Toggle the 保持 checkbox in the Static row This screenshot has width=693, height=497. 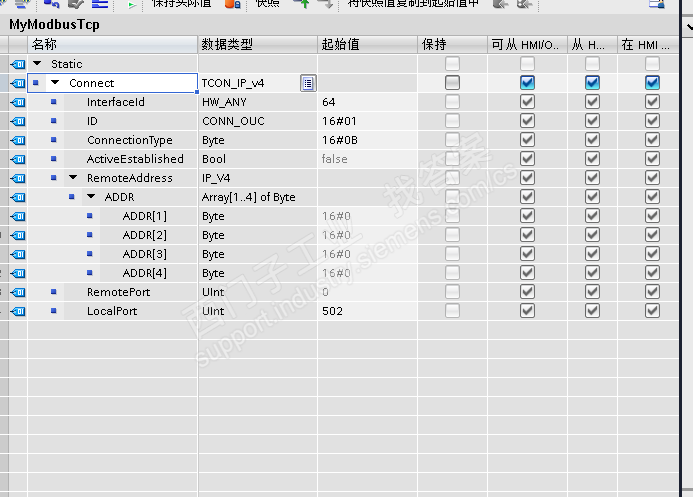coord(452,64)
